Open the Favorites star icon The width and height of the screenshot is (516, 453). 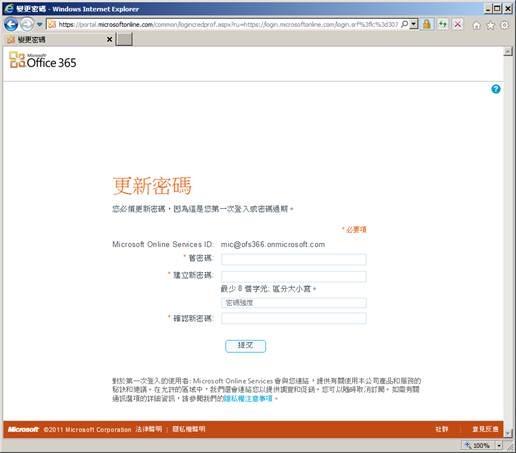click(491, 25)
